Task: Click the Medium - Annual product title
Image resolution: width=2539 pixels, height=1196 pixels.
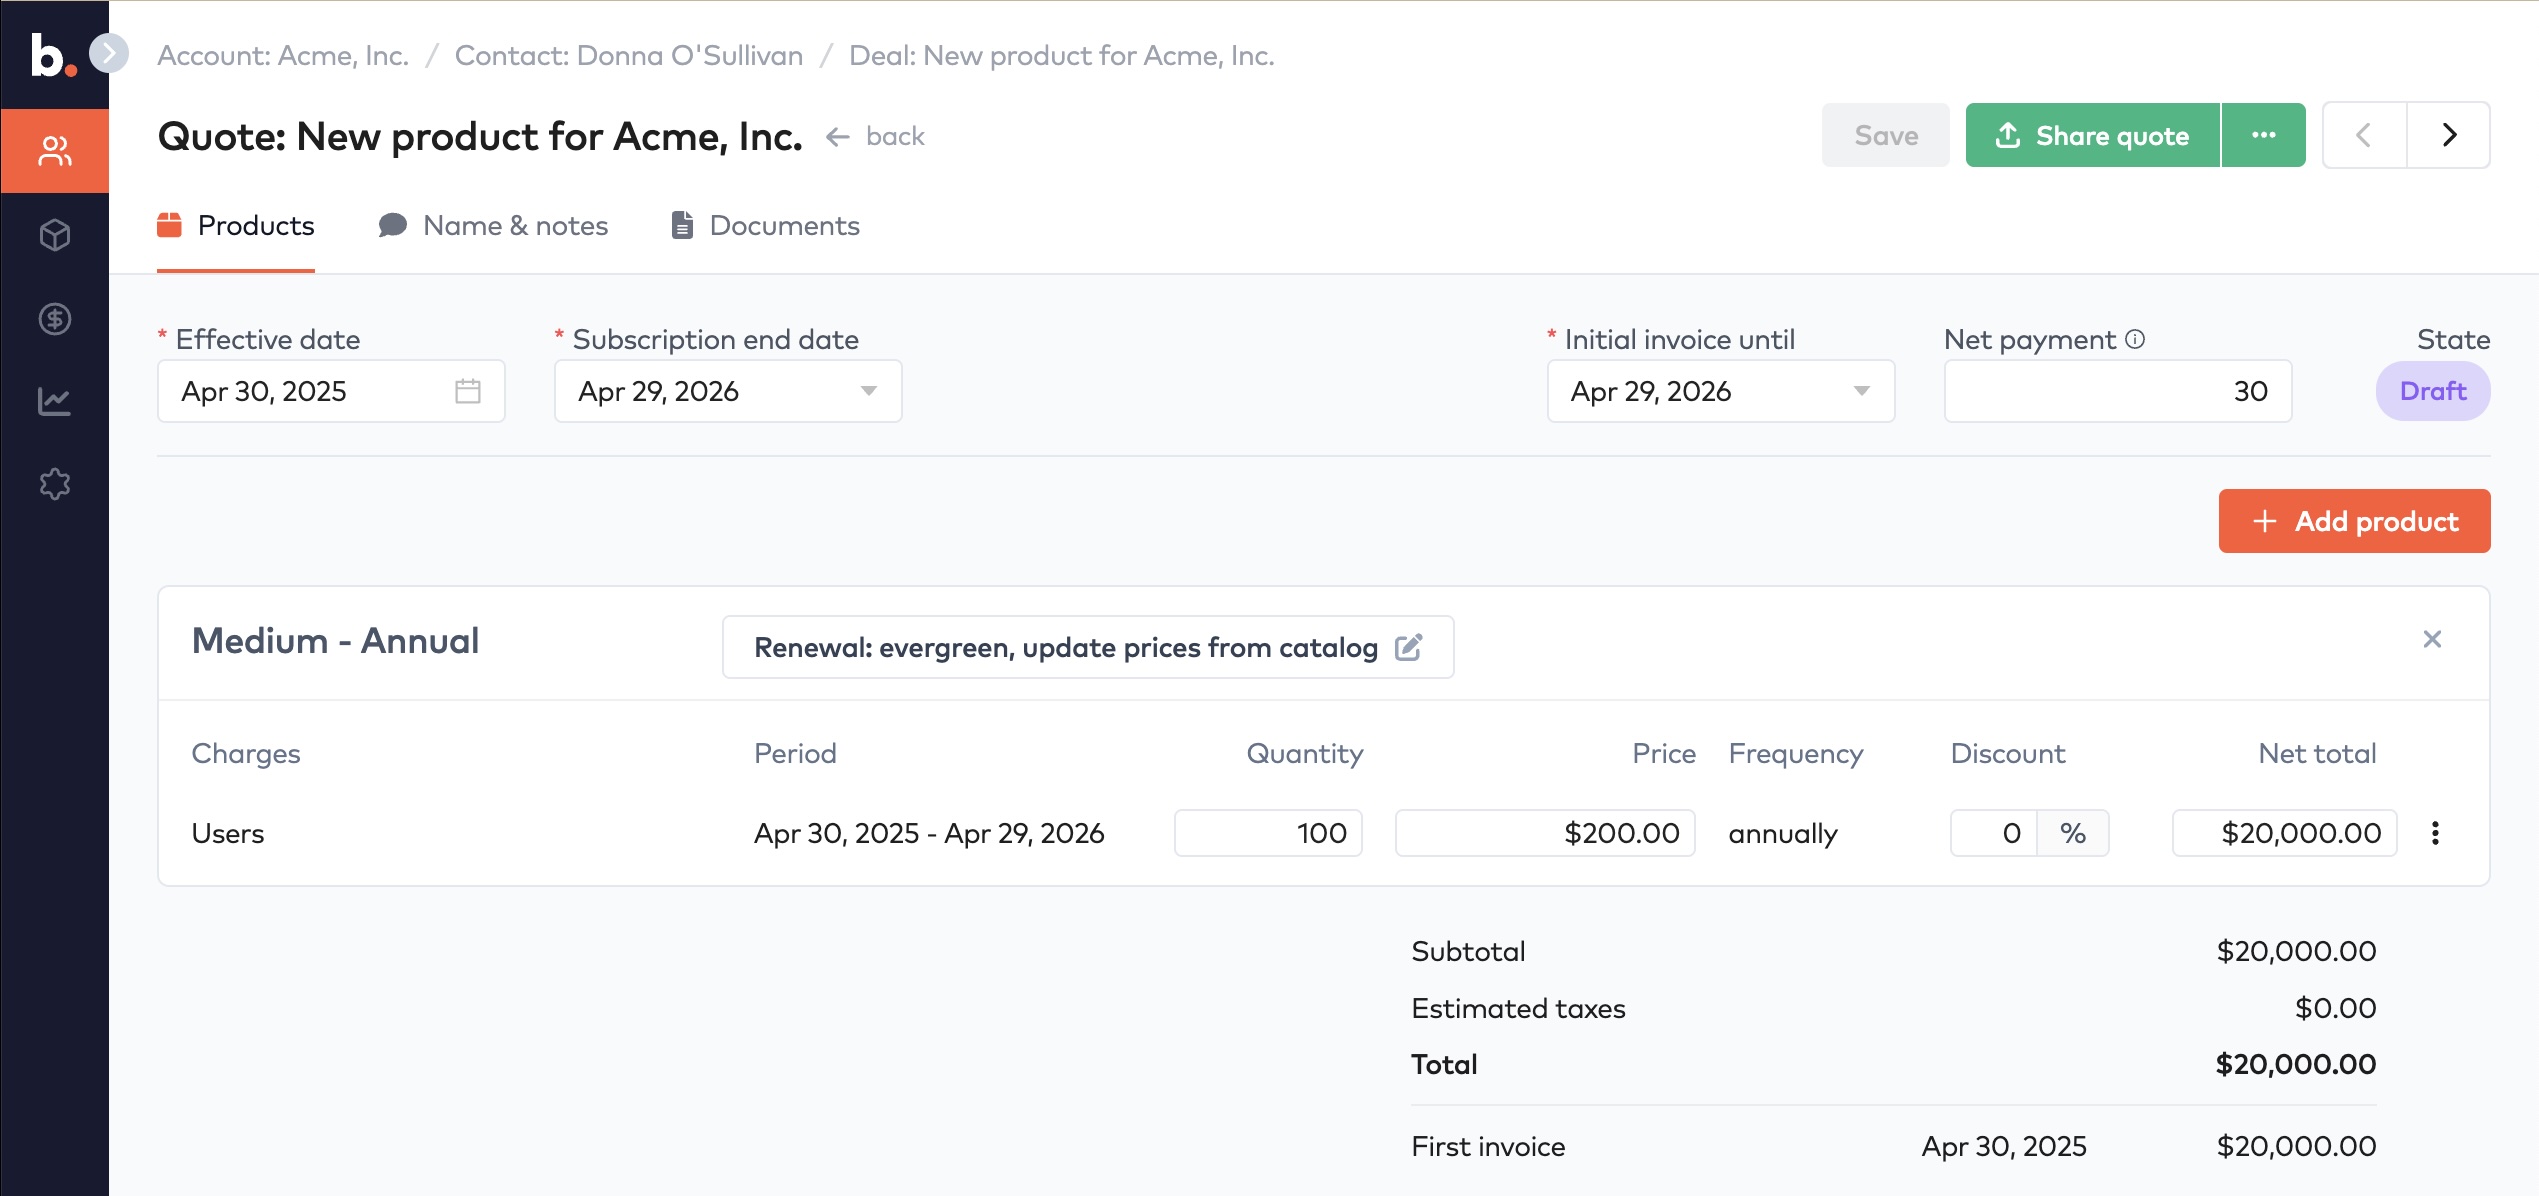Action: (x=335, y=641)
